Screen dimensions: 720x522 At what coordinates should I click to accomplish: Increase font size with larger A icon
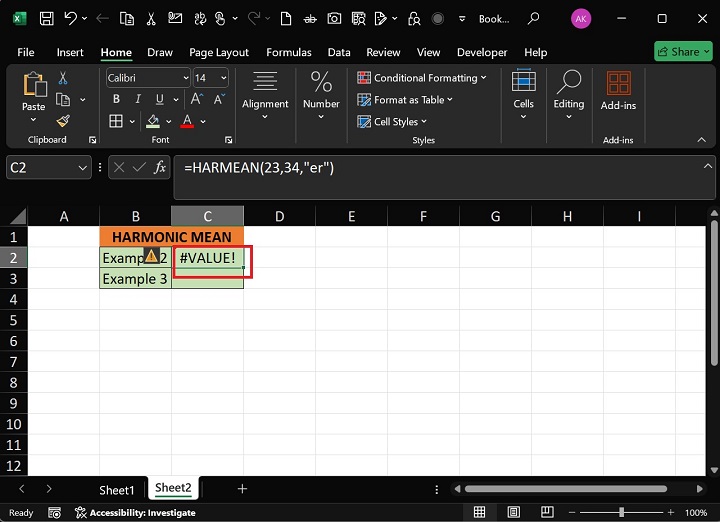[197, 99]
